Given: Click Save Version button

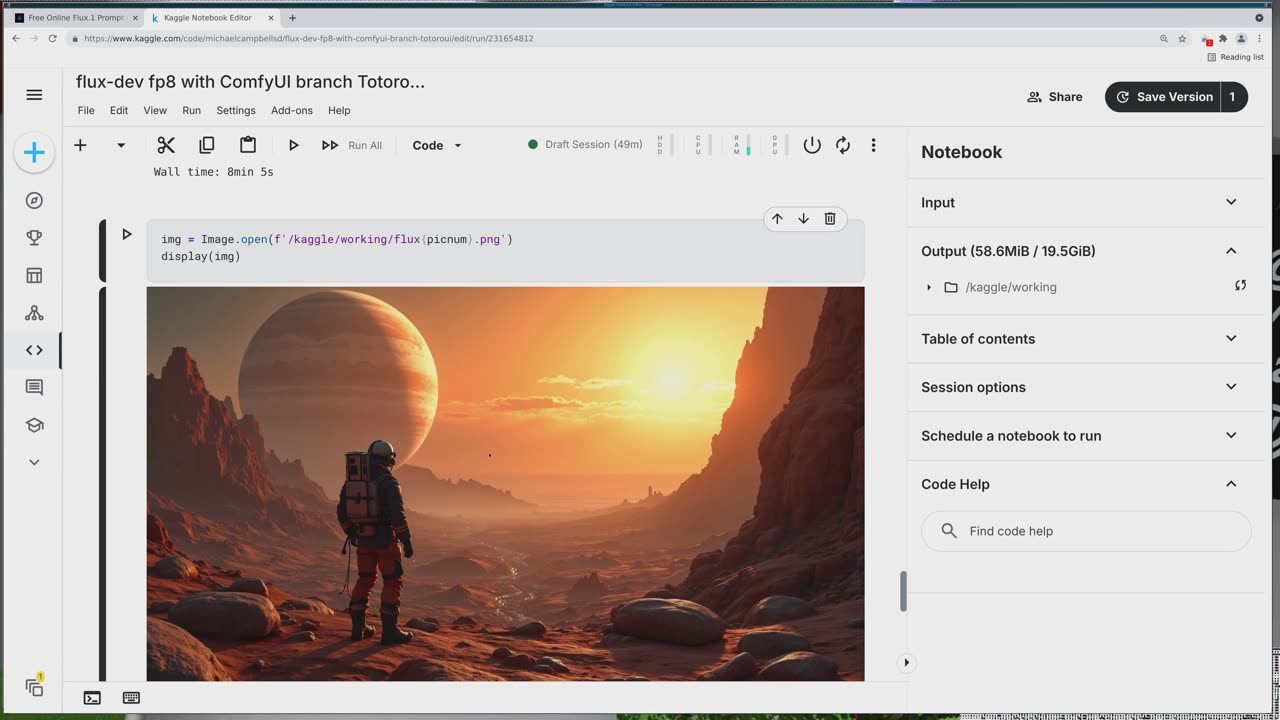Looking at the screenshot, I should click(x=1163, y=97).
